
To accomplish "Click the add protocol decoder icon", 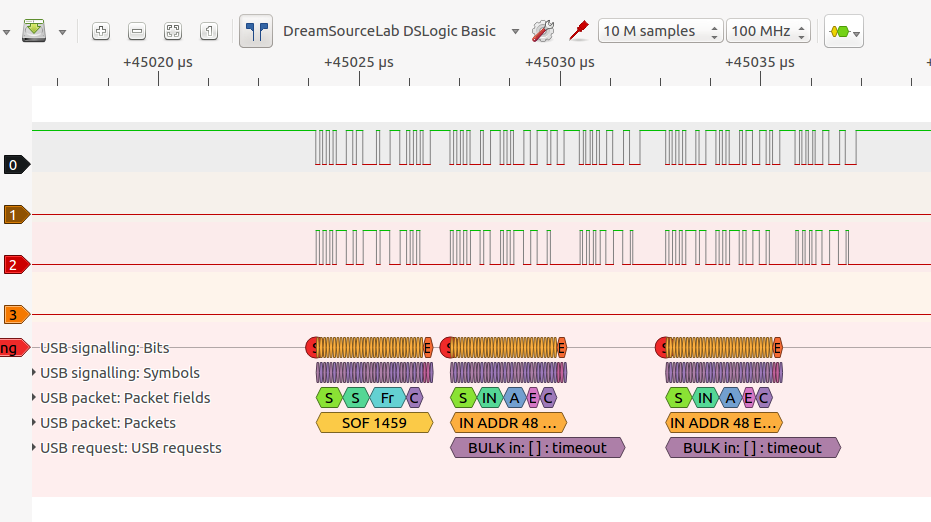I will pos(840,31).
